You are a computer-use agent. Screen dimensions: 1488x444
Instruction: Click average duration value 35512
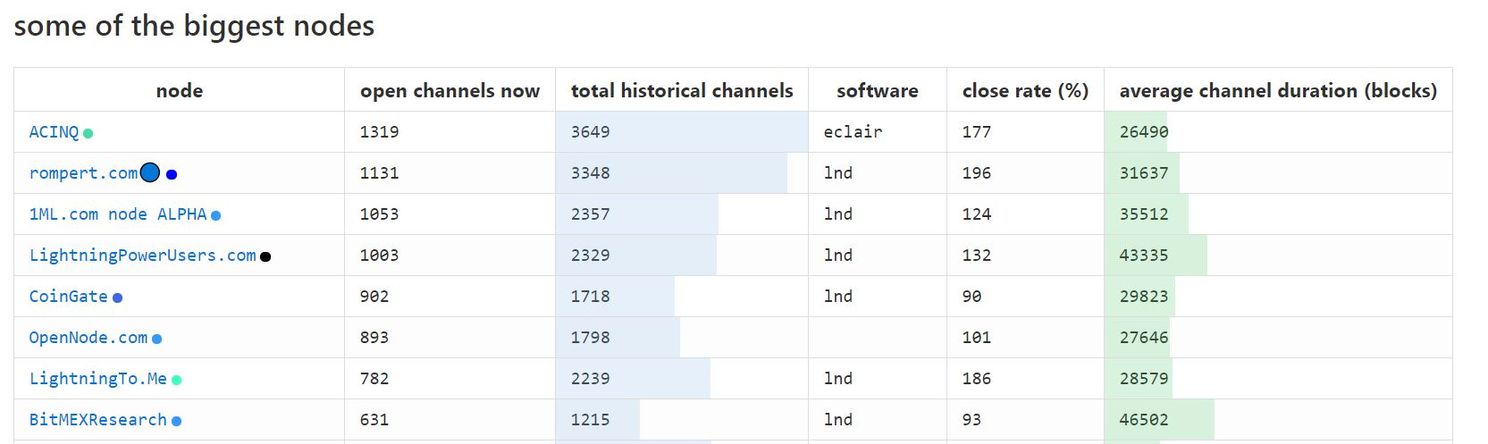[x=1143, y=214]
